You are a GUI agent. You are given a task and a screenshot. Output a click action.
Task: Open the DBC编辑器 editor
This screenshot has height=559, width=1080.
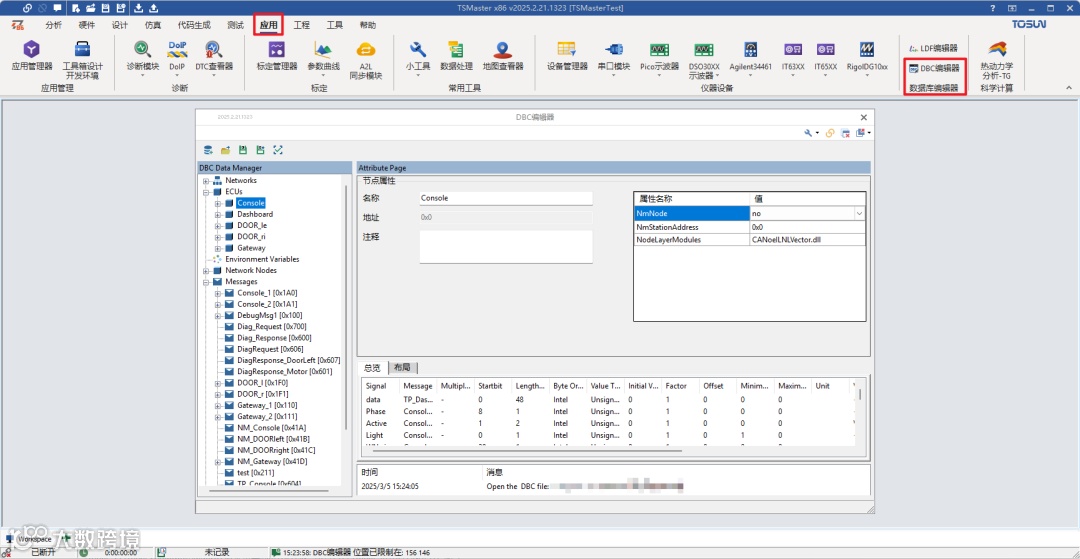tap(934, 68)
